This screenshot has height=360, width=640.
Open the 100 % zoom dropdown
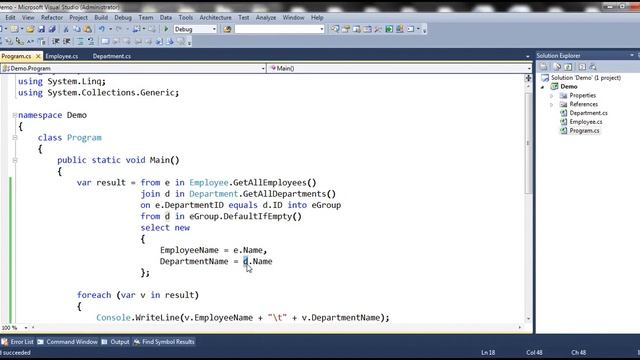tap(26, 328)
